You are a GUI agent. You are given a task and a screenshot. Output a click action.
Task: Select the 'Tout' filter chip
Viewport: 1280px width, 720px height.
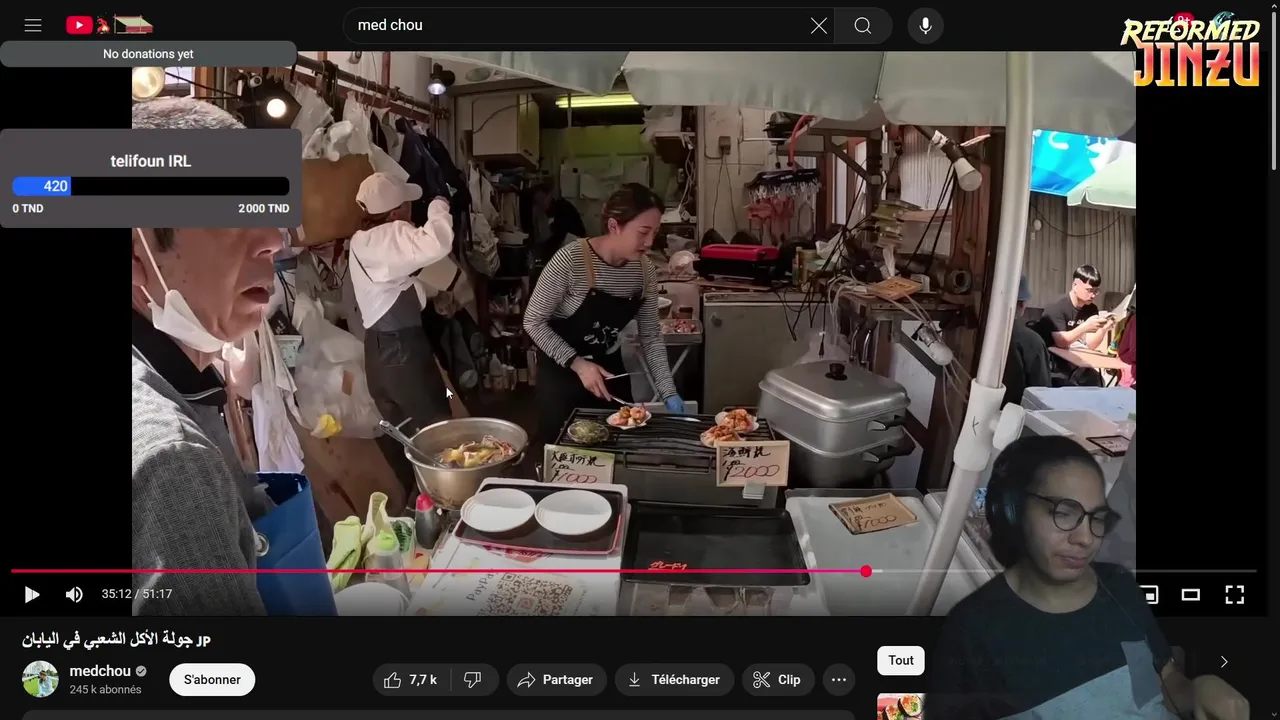pyautogui.click(x=901, y=660)
